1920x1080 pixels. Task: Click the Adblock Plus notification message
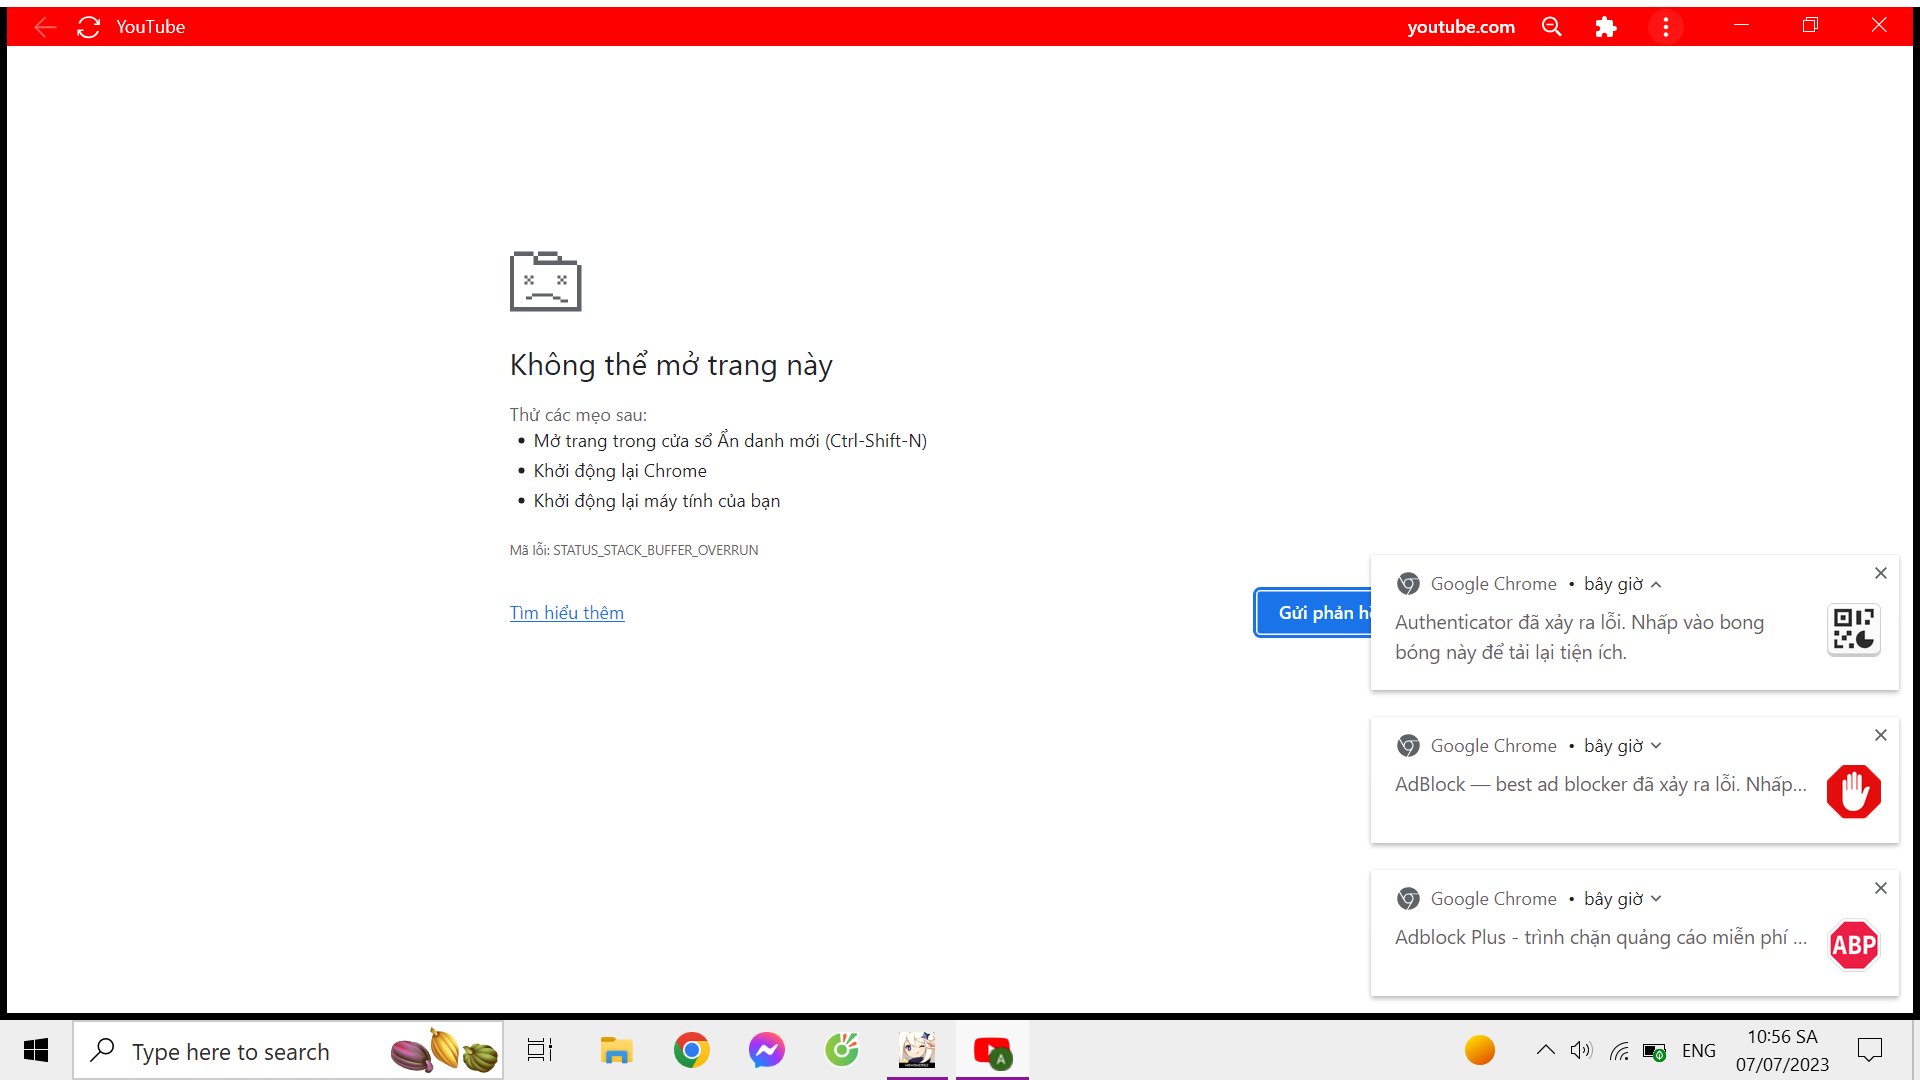click(1601, 938)
